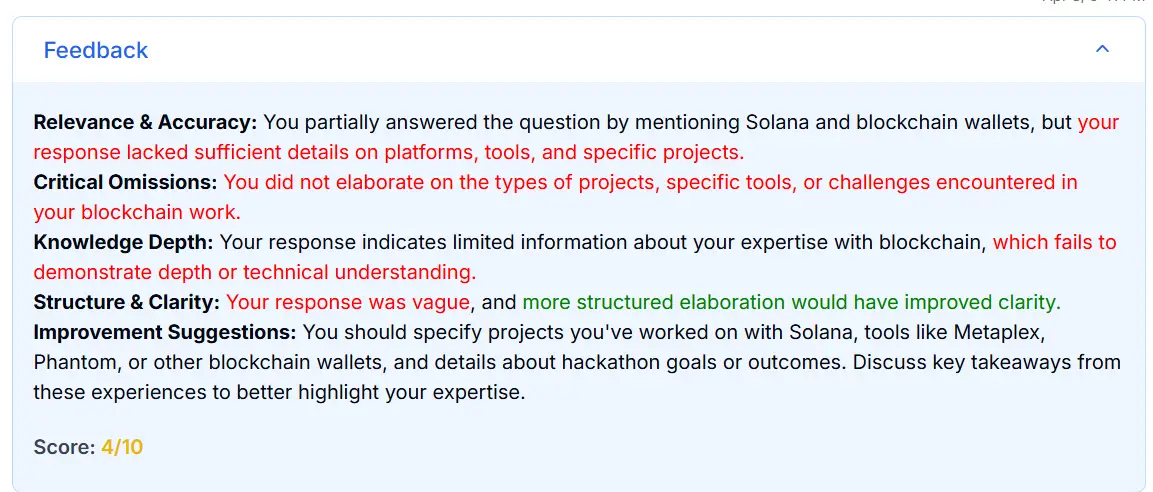Image resolution: width=1153 pixels, height=492 pixels.
Task: Click the "Critical Omissions" bold label
Action: point(125,182)
